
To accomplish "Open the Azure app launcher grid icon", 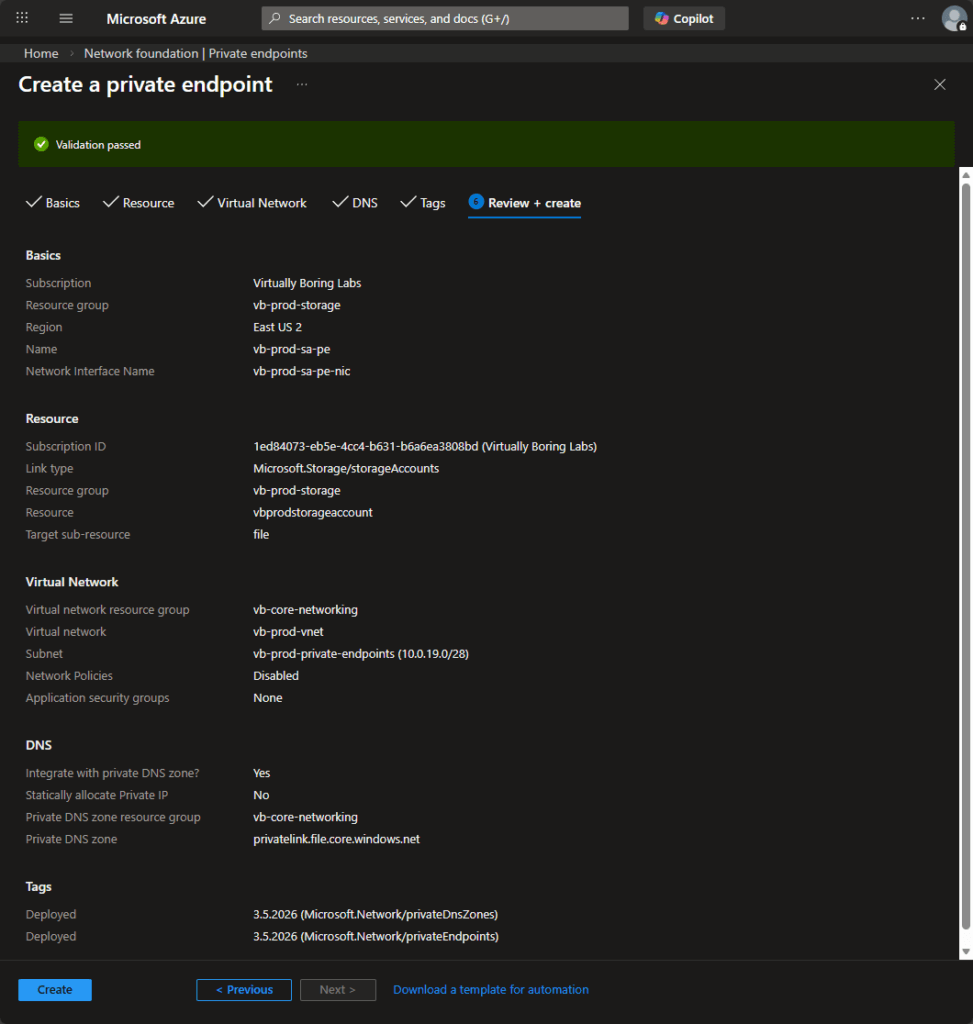I will pyautogui.click(x=22, y=18).
